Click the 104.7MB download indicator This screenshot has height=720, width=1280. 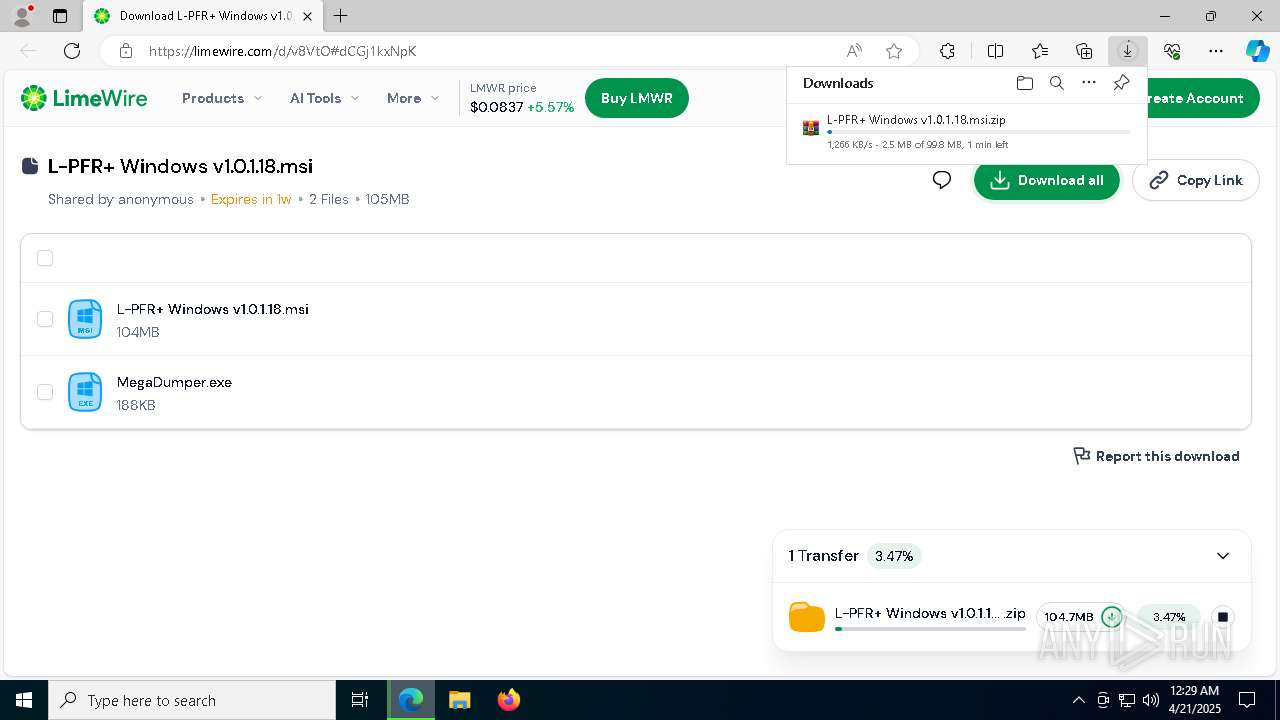[1083, 617]
